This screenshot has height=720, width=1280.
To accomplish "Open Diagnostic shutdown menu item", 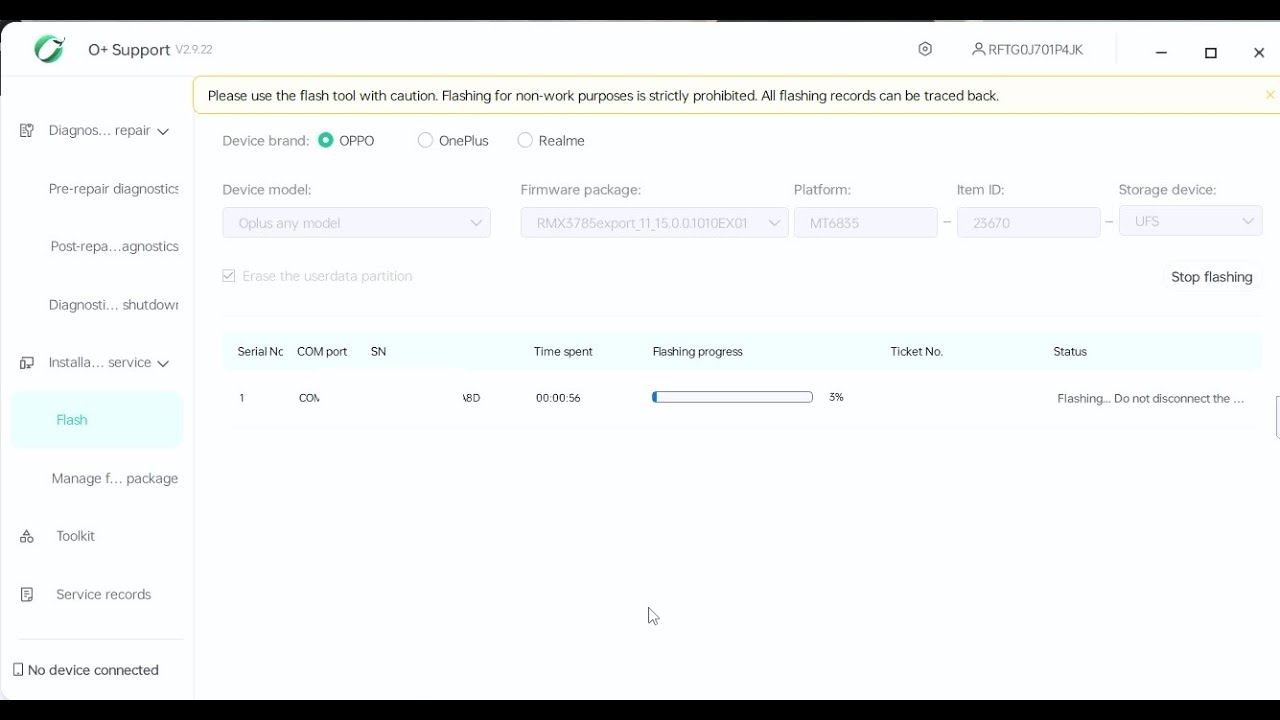I will coord(113,305).
